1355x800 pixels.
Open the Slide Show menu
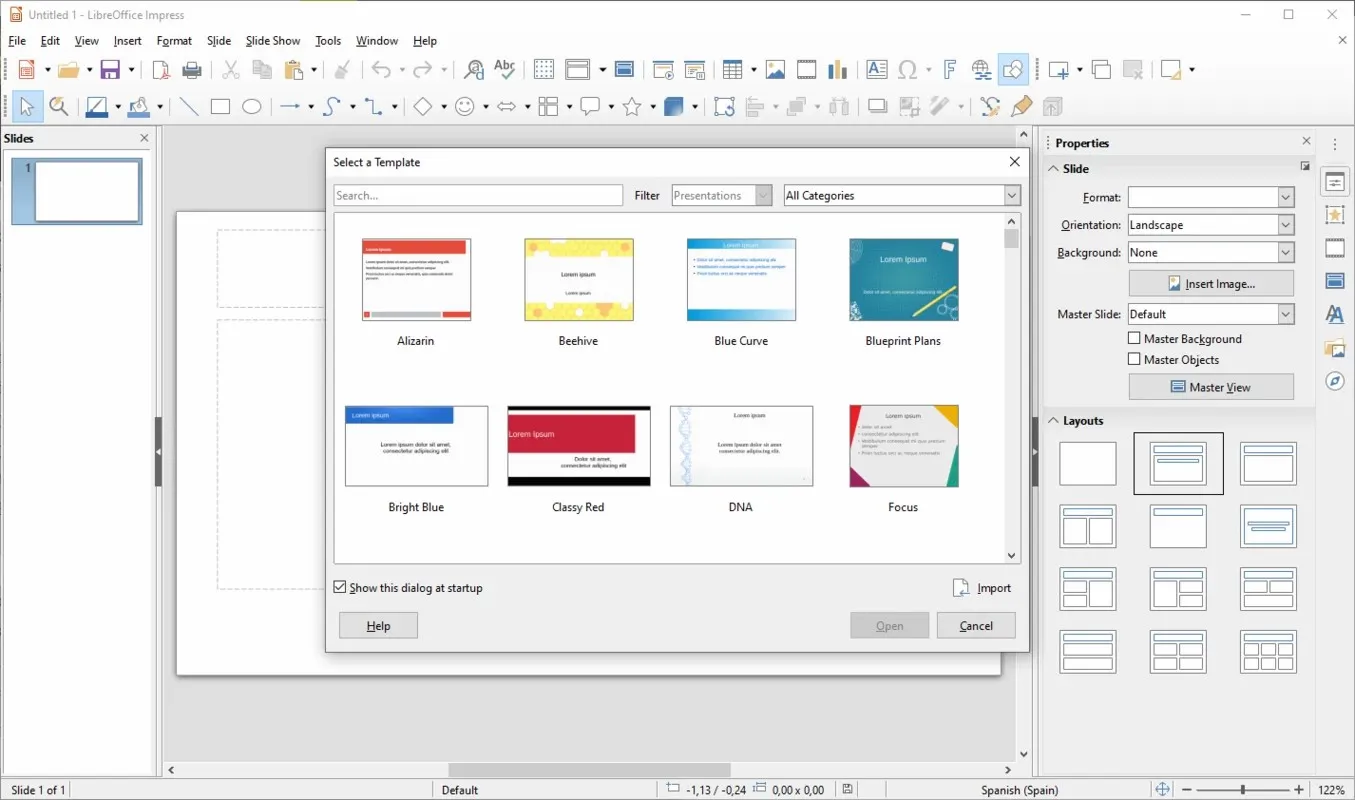273,41
